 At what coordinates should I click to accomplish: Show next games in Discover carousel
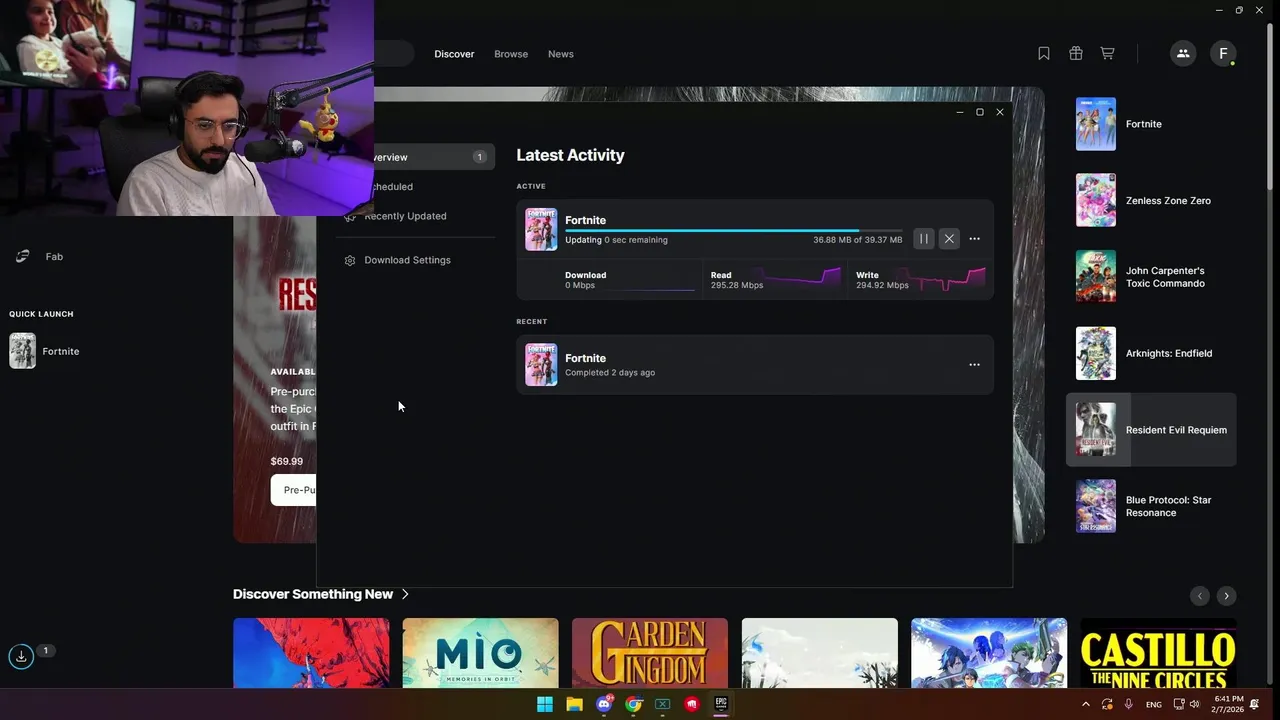click(1226, 595)
